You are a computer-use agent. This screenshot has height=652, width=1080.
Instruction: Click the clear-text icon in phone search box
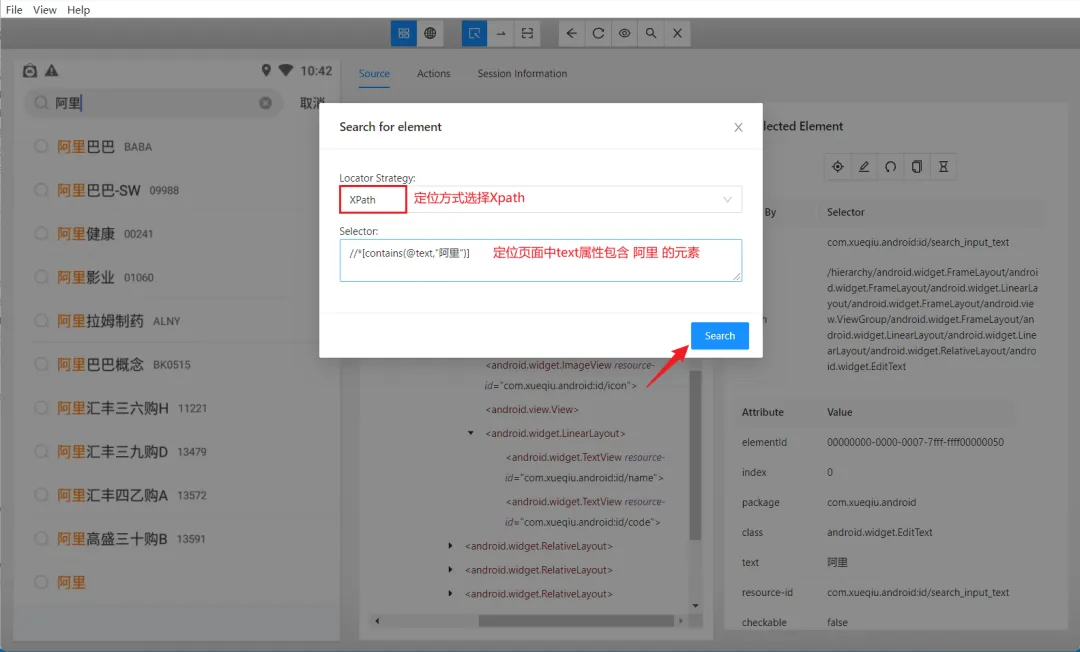tap(265, 103)
